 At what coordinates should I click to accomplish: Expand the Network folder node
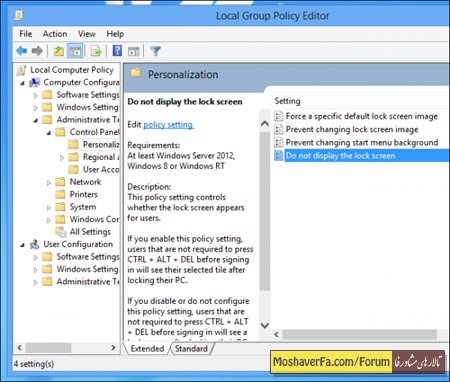click(49, 183)
